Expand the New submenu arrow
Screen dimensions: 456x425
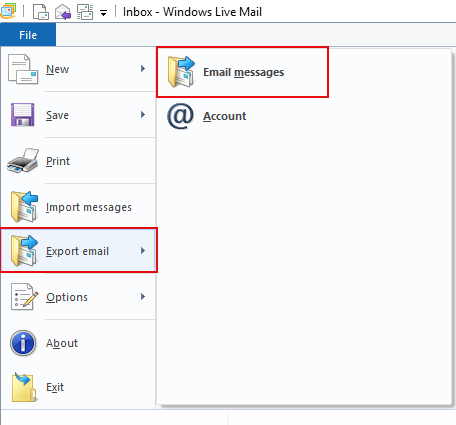click(143, 69)
